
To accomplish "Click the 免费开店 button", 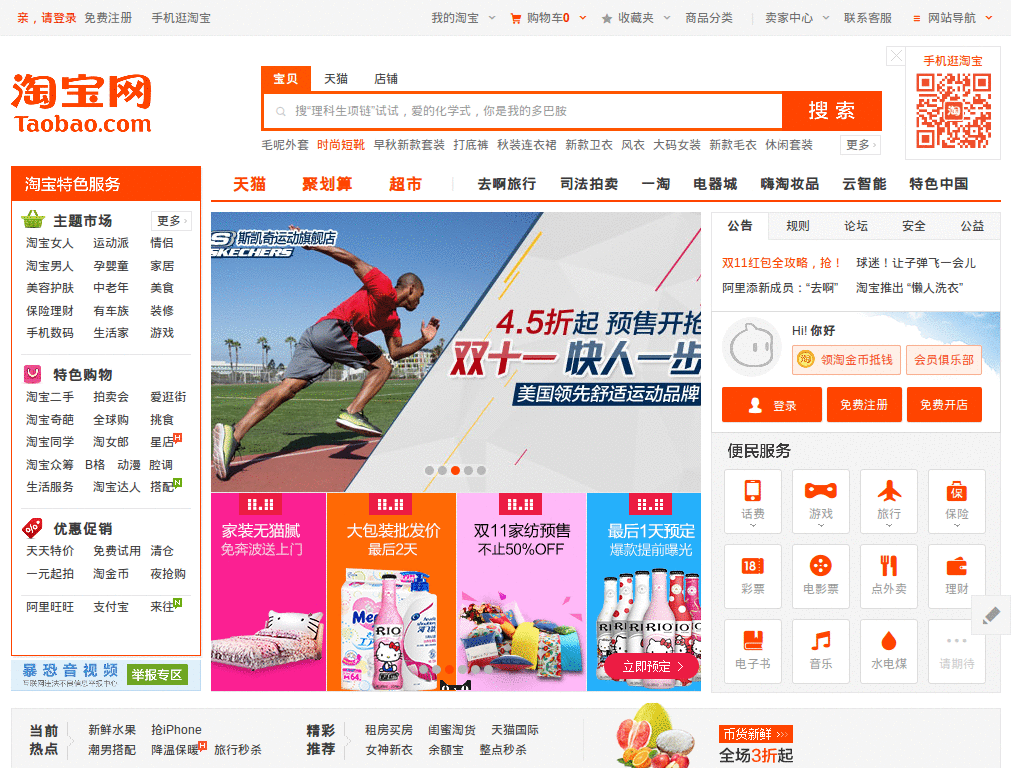I will [x=944, y=405].
